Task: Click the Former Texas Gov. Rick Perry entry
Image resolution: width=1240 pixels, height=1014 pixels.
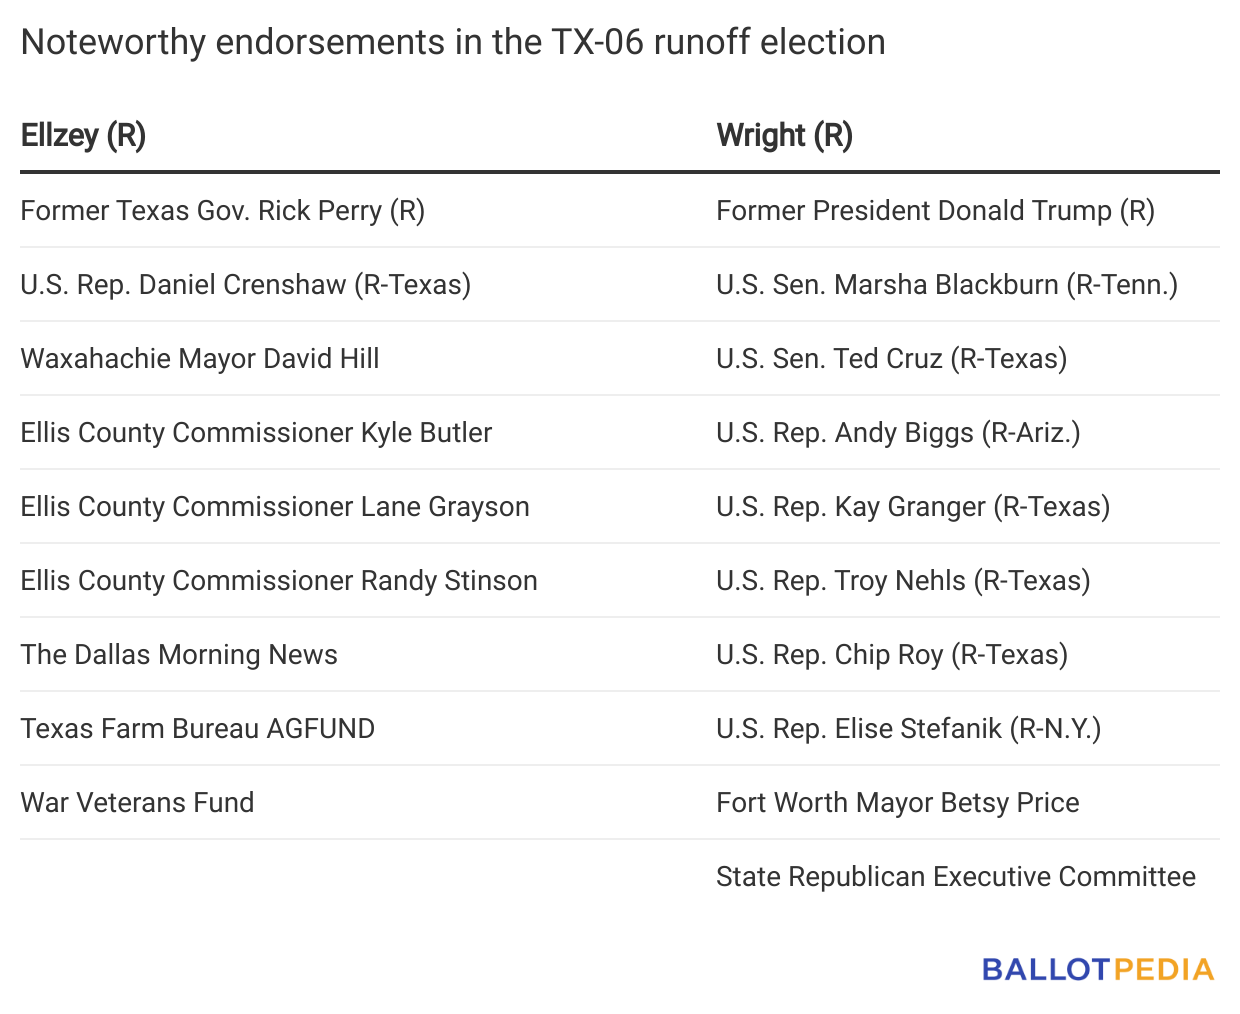Action: tap(222, 211)
